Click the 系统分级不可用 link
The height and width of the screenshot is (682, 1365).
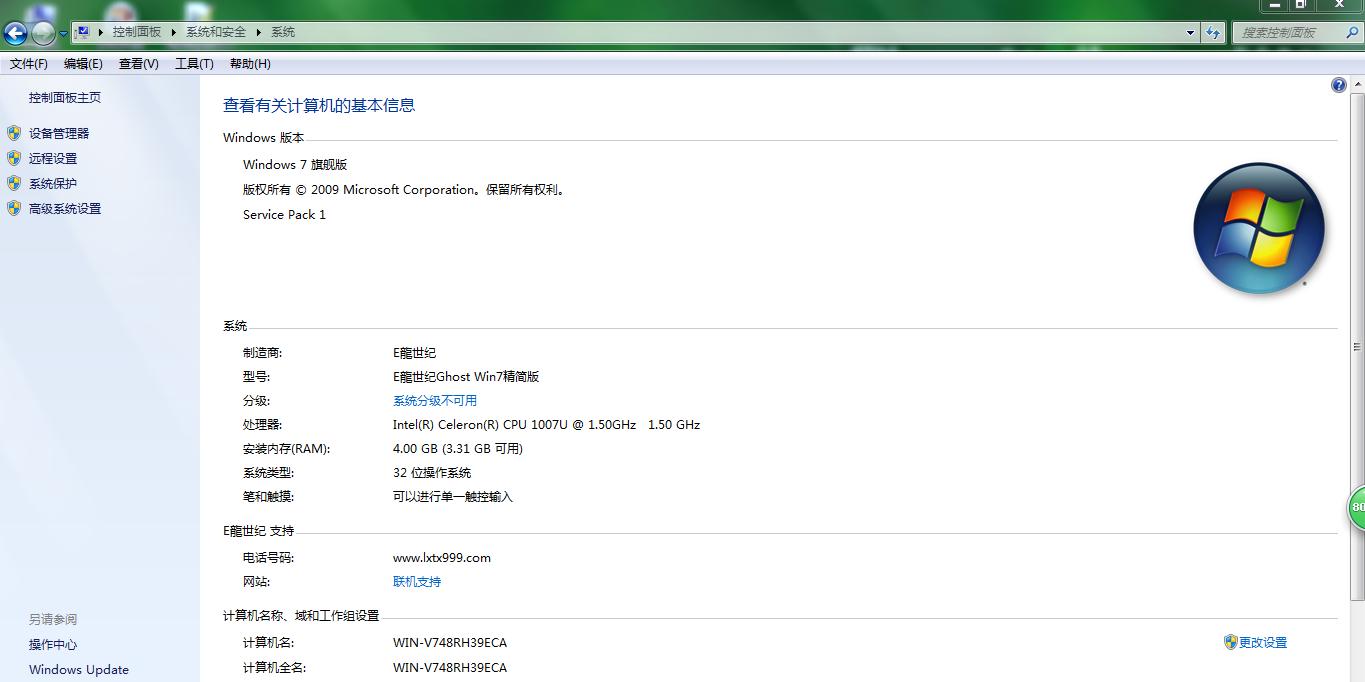point(435,400)
